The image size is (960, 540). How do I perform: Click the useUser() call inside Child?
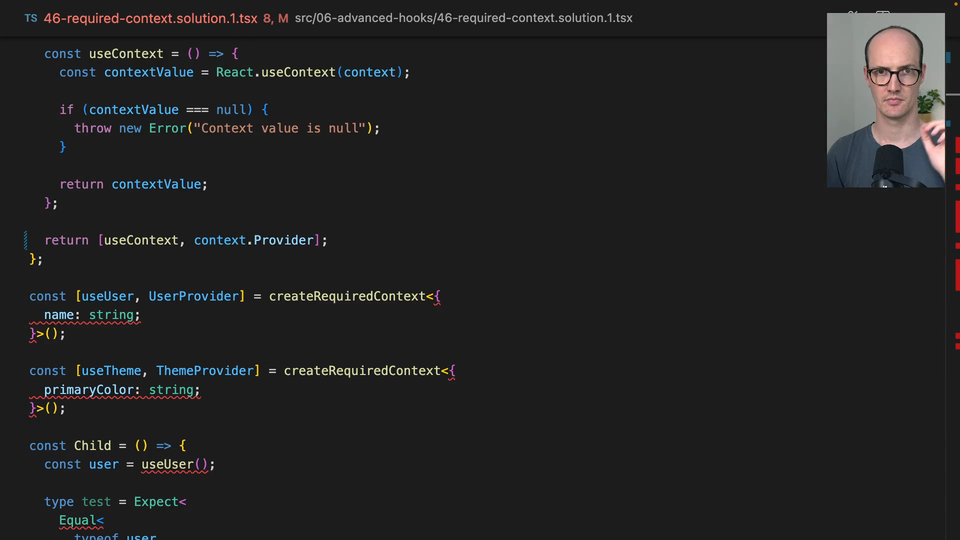177,464
